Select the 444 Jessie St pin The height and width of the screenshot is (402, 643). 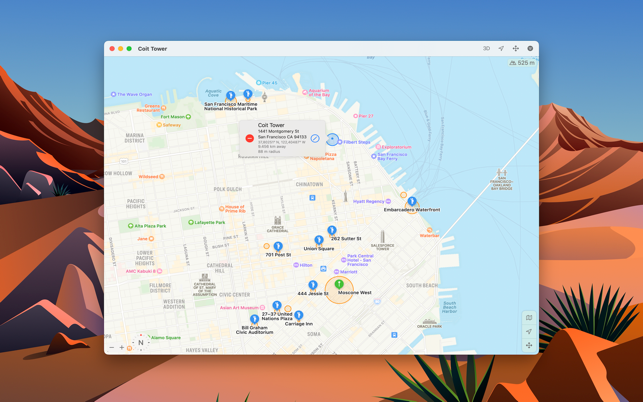click(313, 285)
